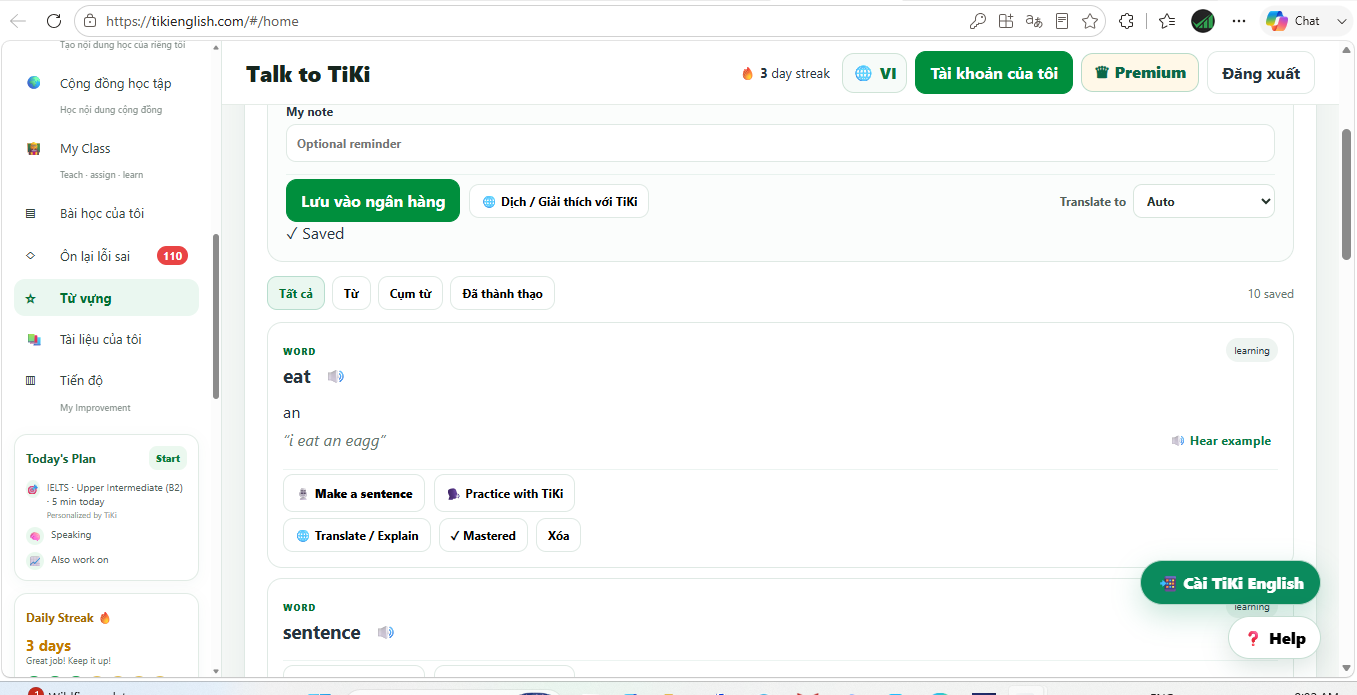Click the Lưu vào ngân hàng button
This screenshot has height=695, width=1357.
click(x=373, y=201)
